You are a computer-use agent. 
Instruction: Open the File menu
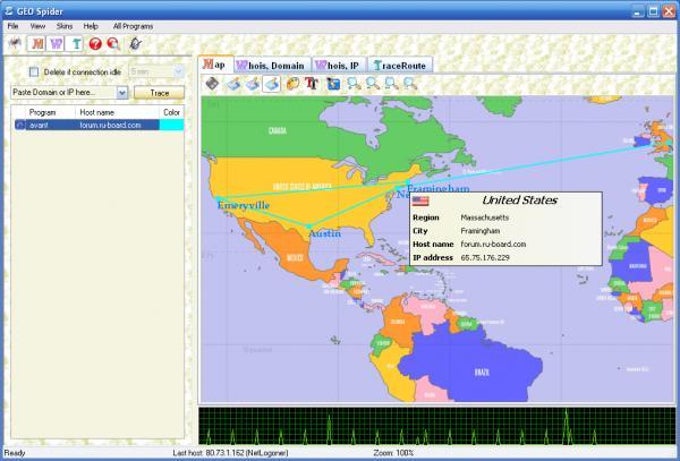coord(13,26)
